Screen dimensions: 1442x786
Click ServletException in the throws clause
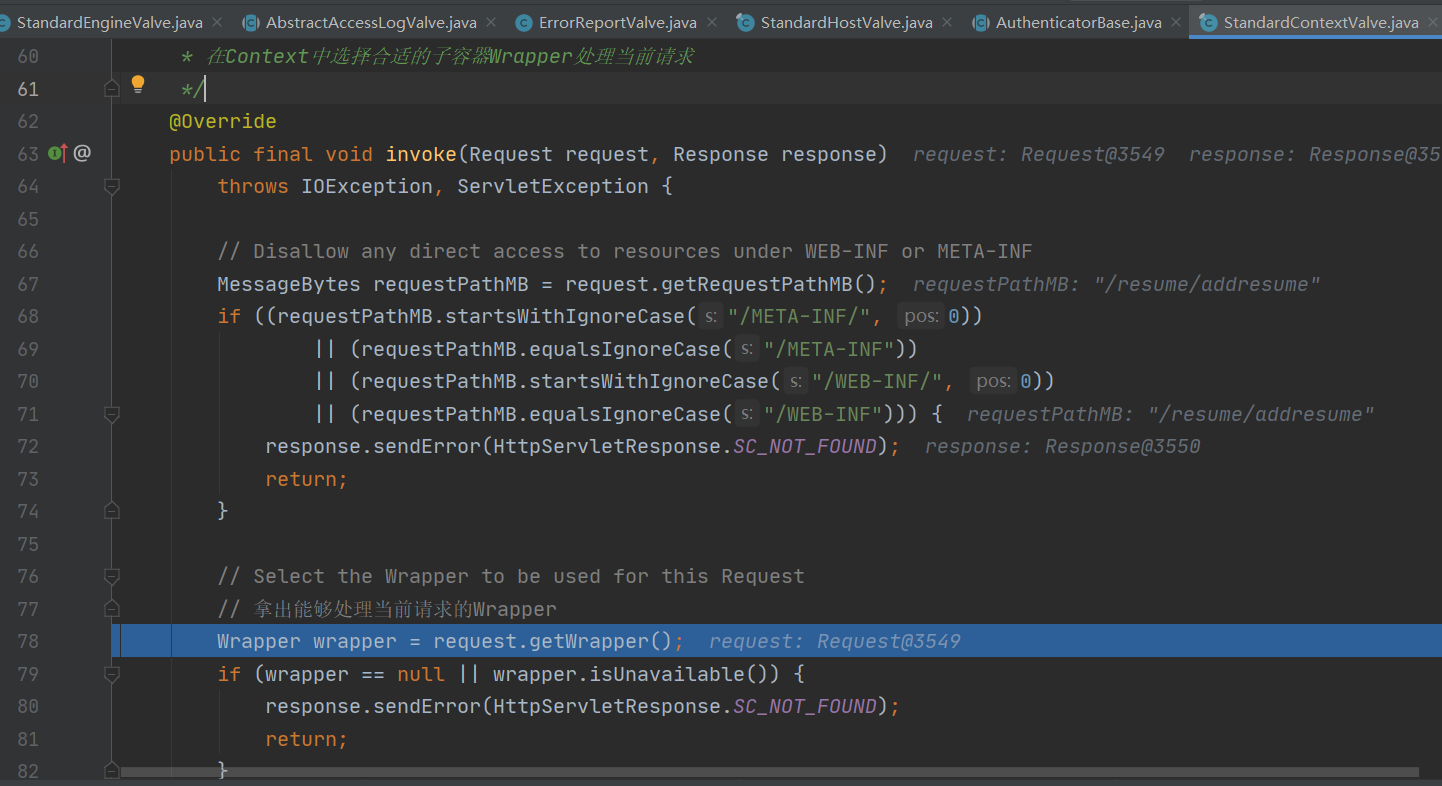pos(553,186)
